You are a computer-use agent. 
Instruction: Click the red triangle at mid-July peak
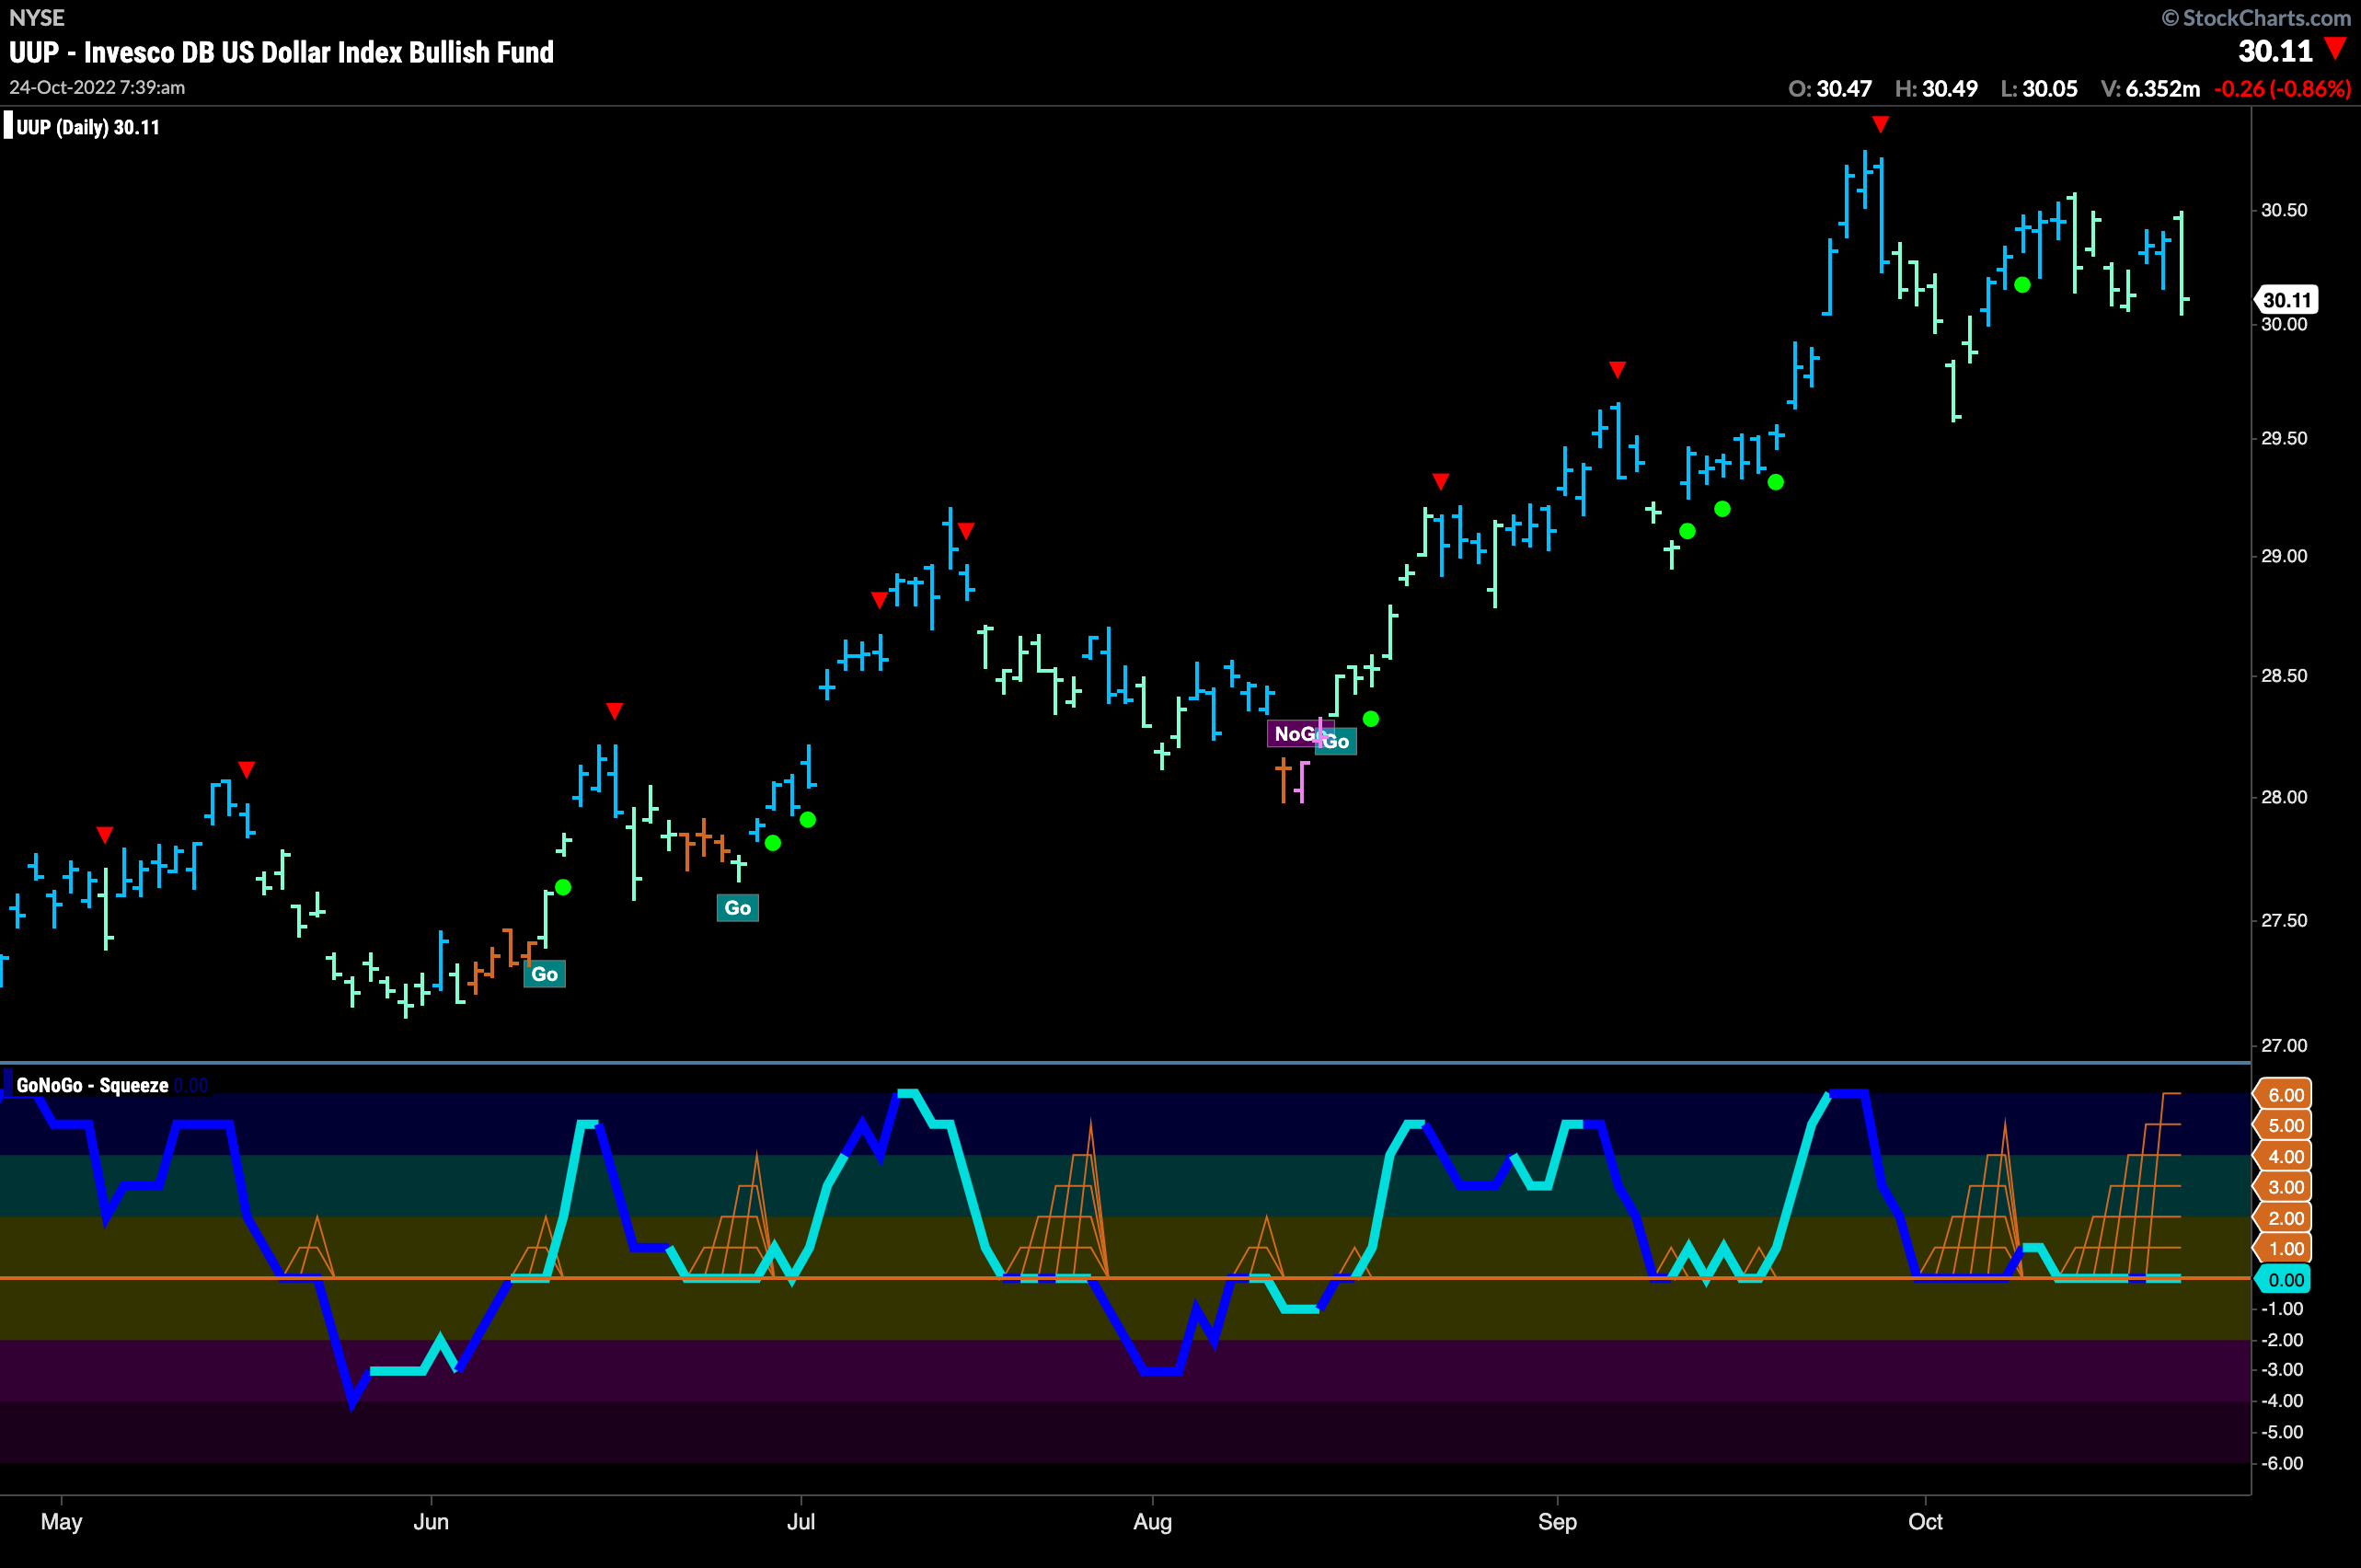point(965,531)
